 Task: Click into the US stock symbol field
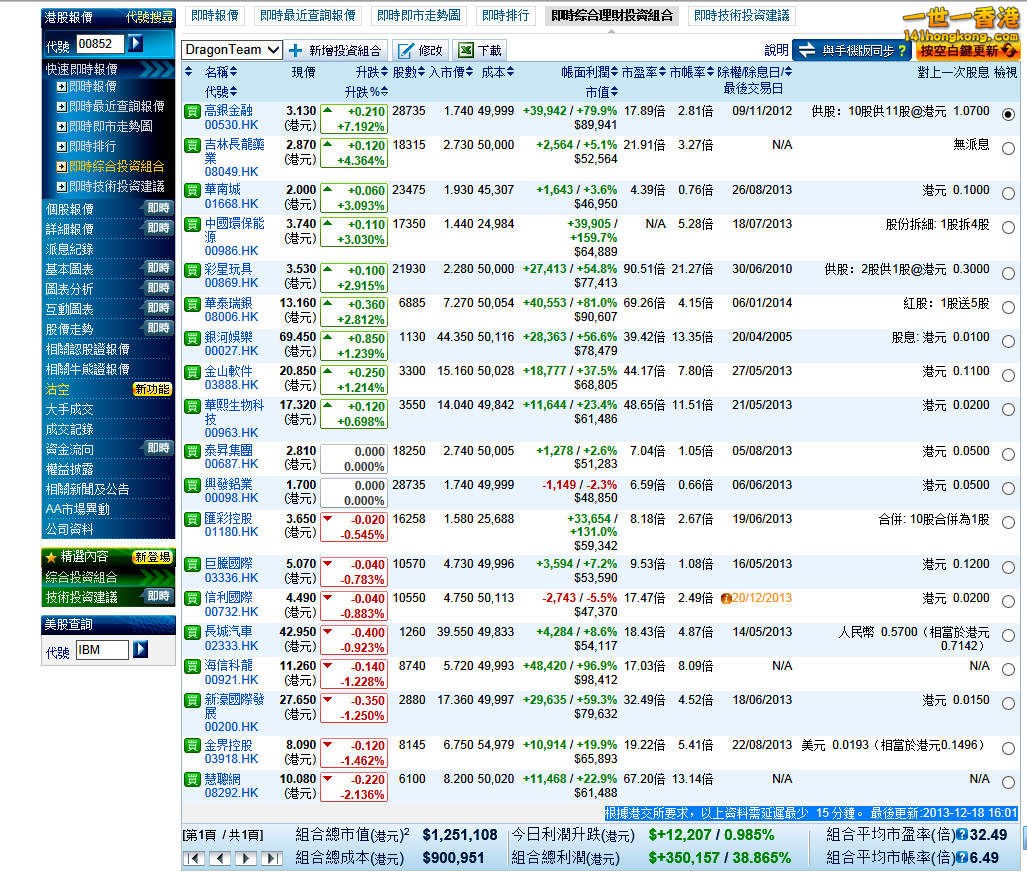coord(102,650)
